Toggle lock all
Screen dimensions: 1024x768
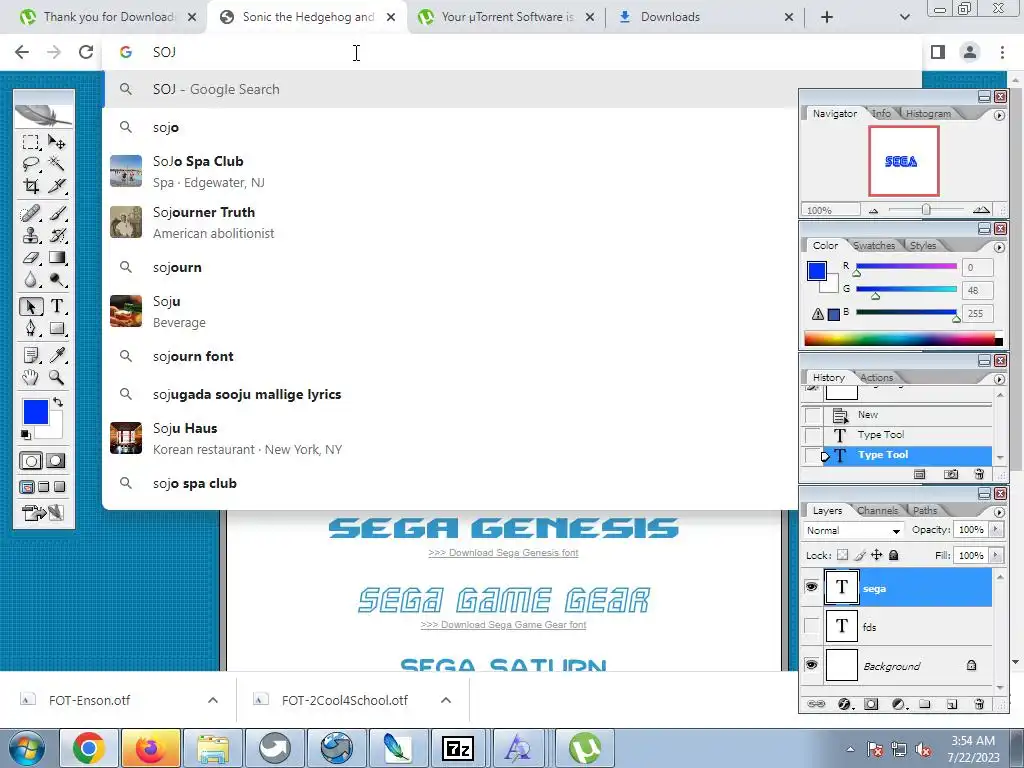coord(893,555)
